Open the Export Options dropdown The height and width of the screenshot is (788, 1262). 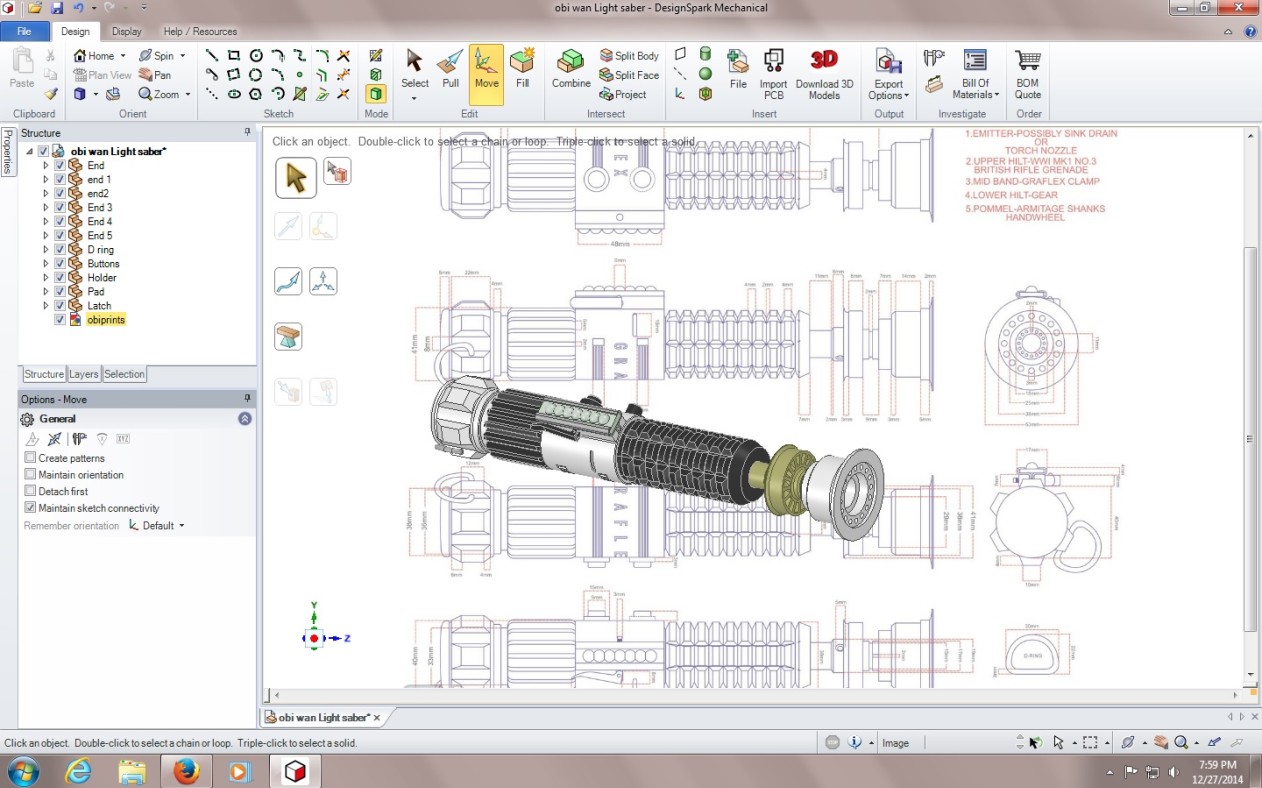coord(889,74)
